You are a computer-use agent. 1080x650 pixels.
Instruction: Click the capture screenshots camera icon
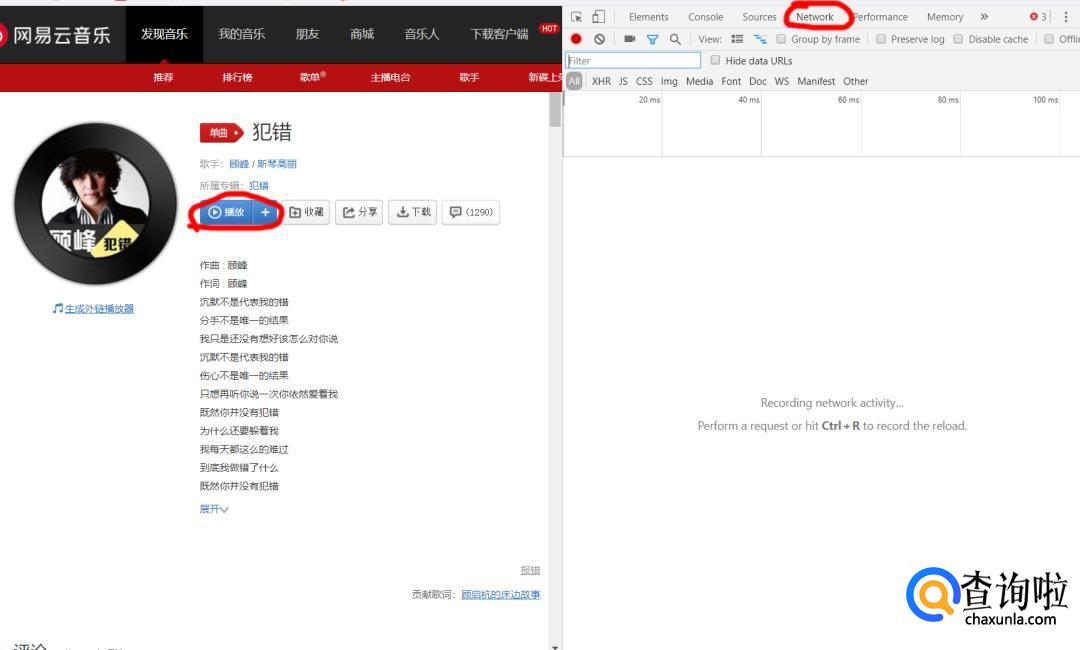[629, 39]
